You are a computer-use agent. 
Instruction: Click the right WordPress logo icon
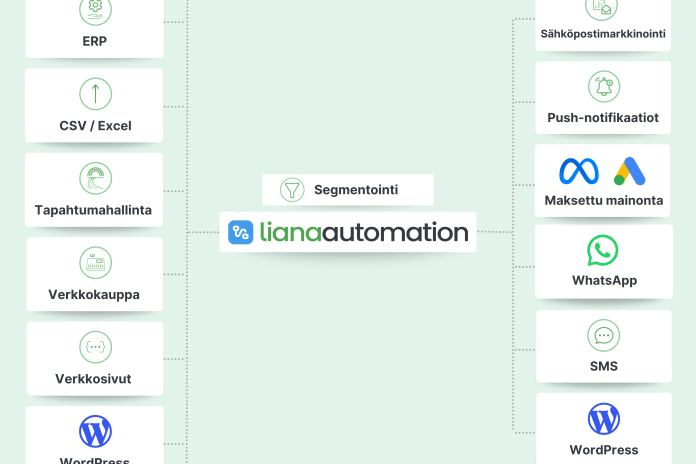pyautogui.click(x=603, y=418)
